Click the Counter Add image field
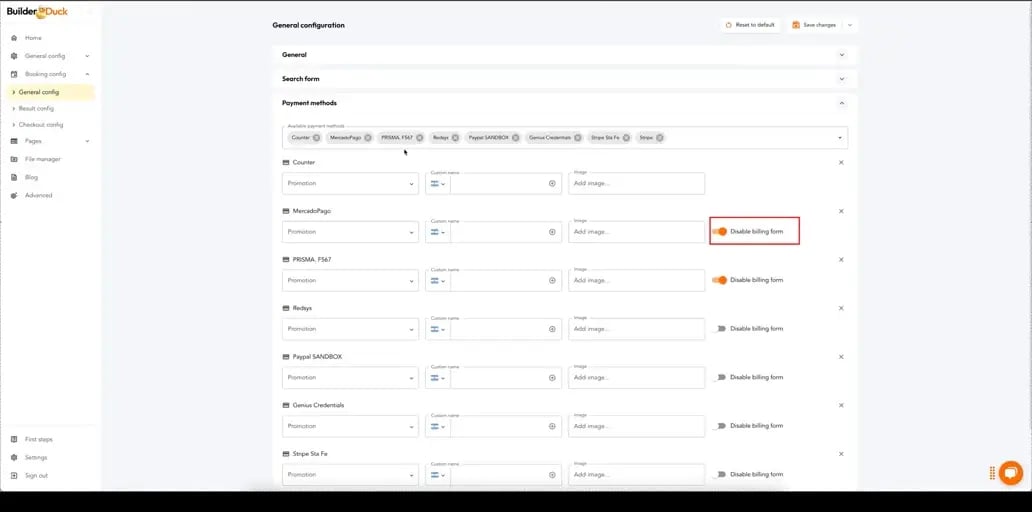This screenshot has width=1032, height=512. pos(636,184)
